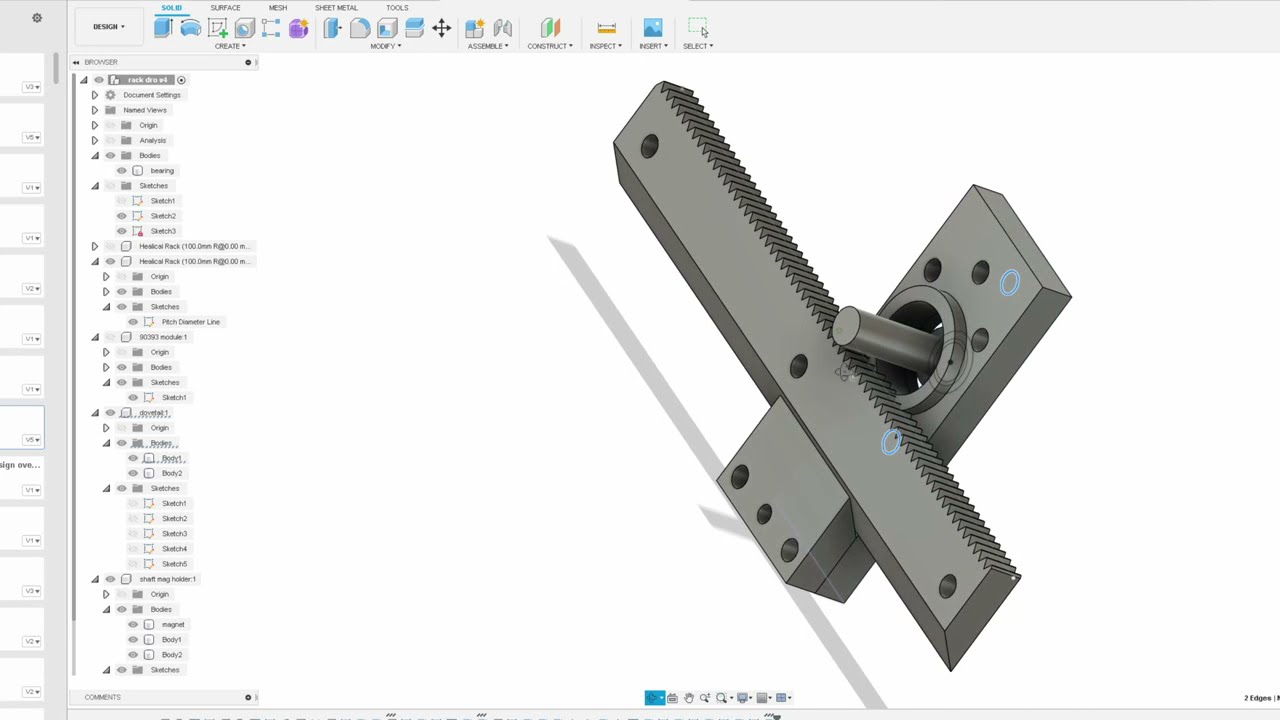Open Display Settings monitor icon
Image resolution: width=1280 pixels, height=720 pixels.
point(744,698)
